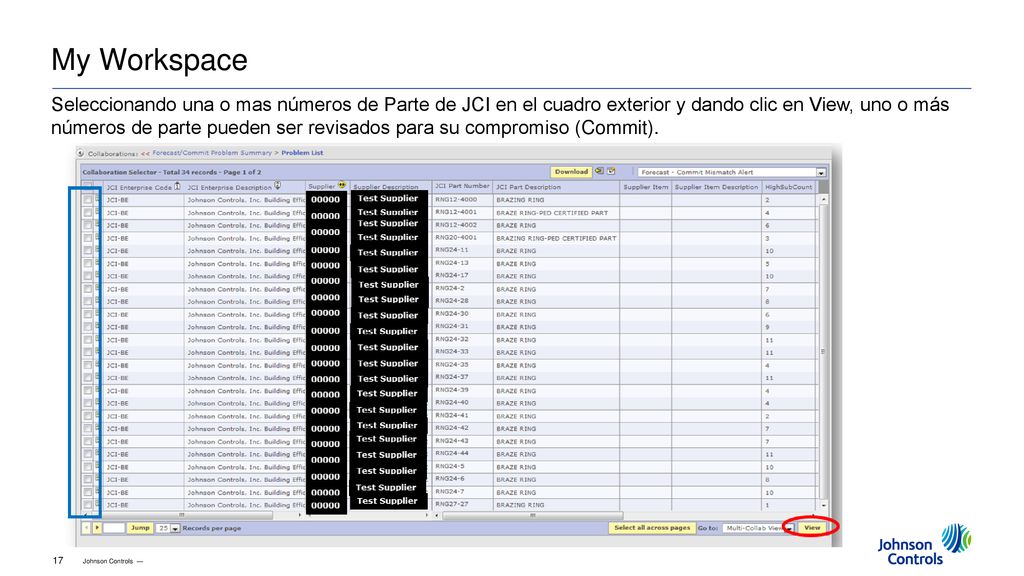Sort by JCI Enterprise Description sort icon

(278, 186)
